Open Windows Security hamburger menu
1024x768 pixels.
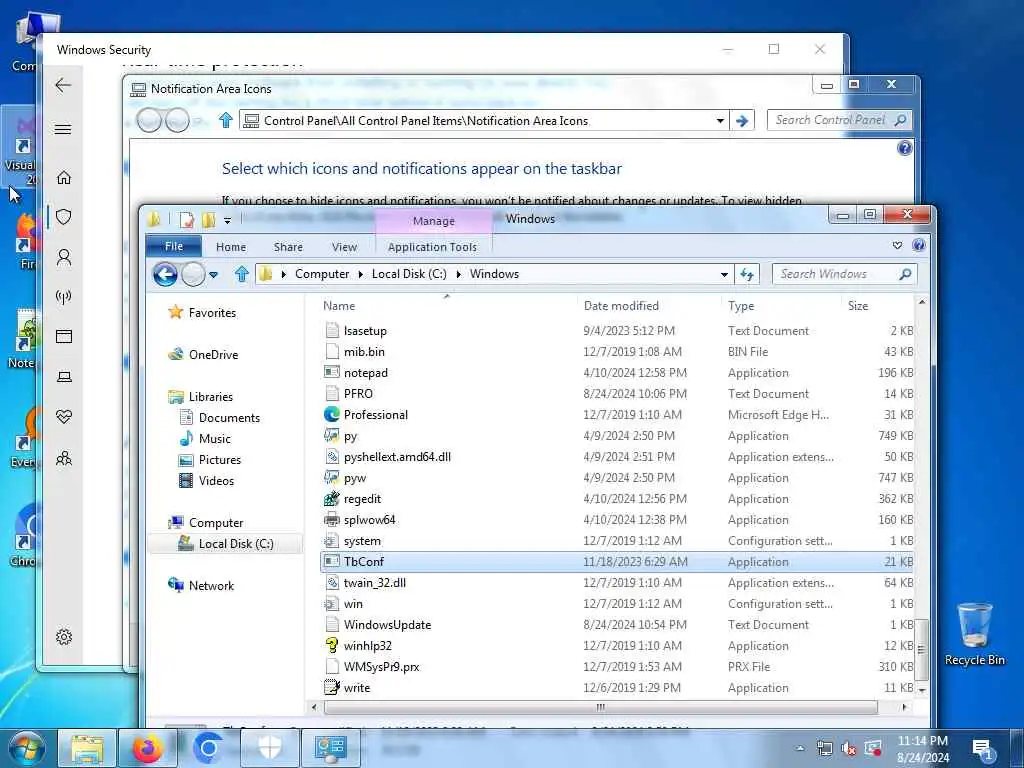(x=63, y=129)
